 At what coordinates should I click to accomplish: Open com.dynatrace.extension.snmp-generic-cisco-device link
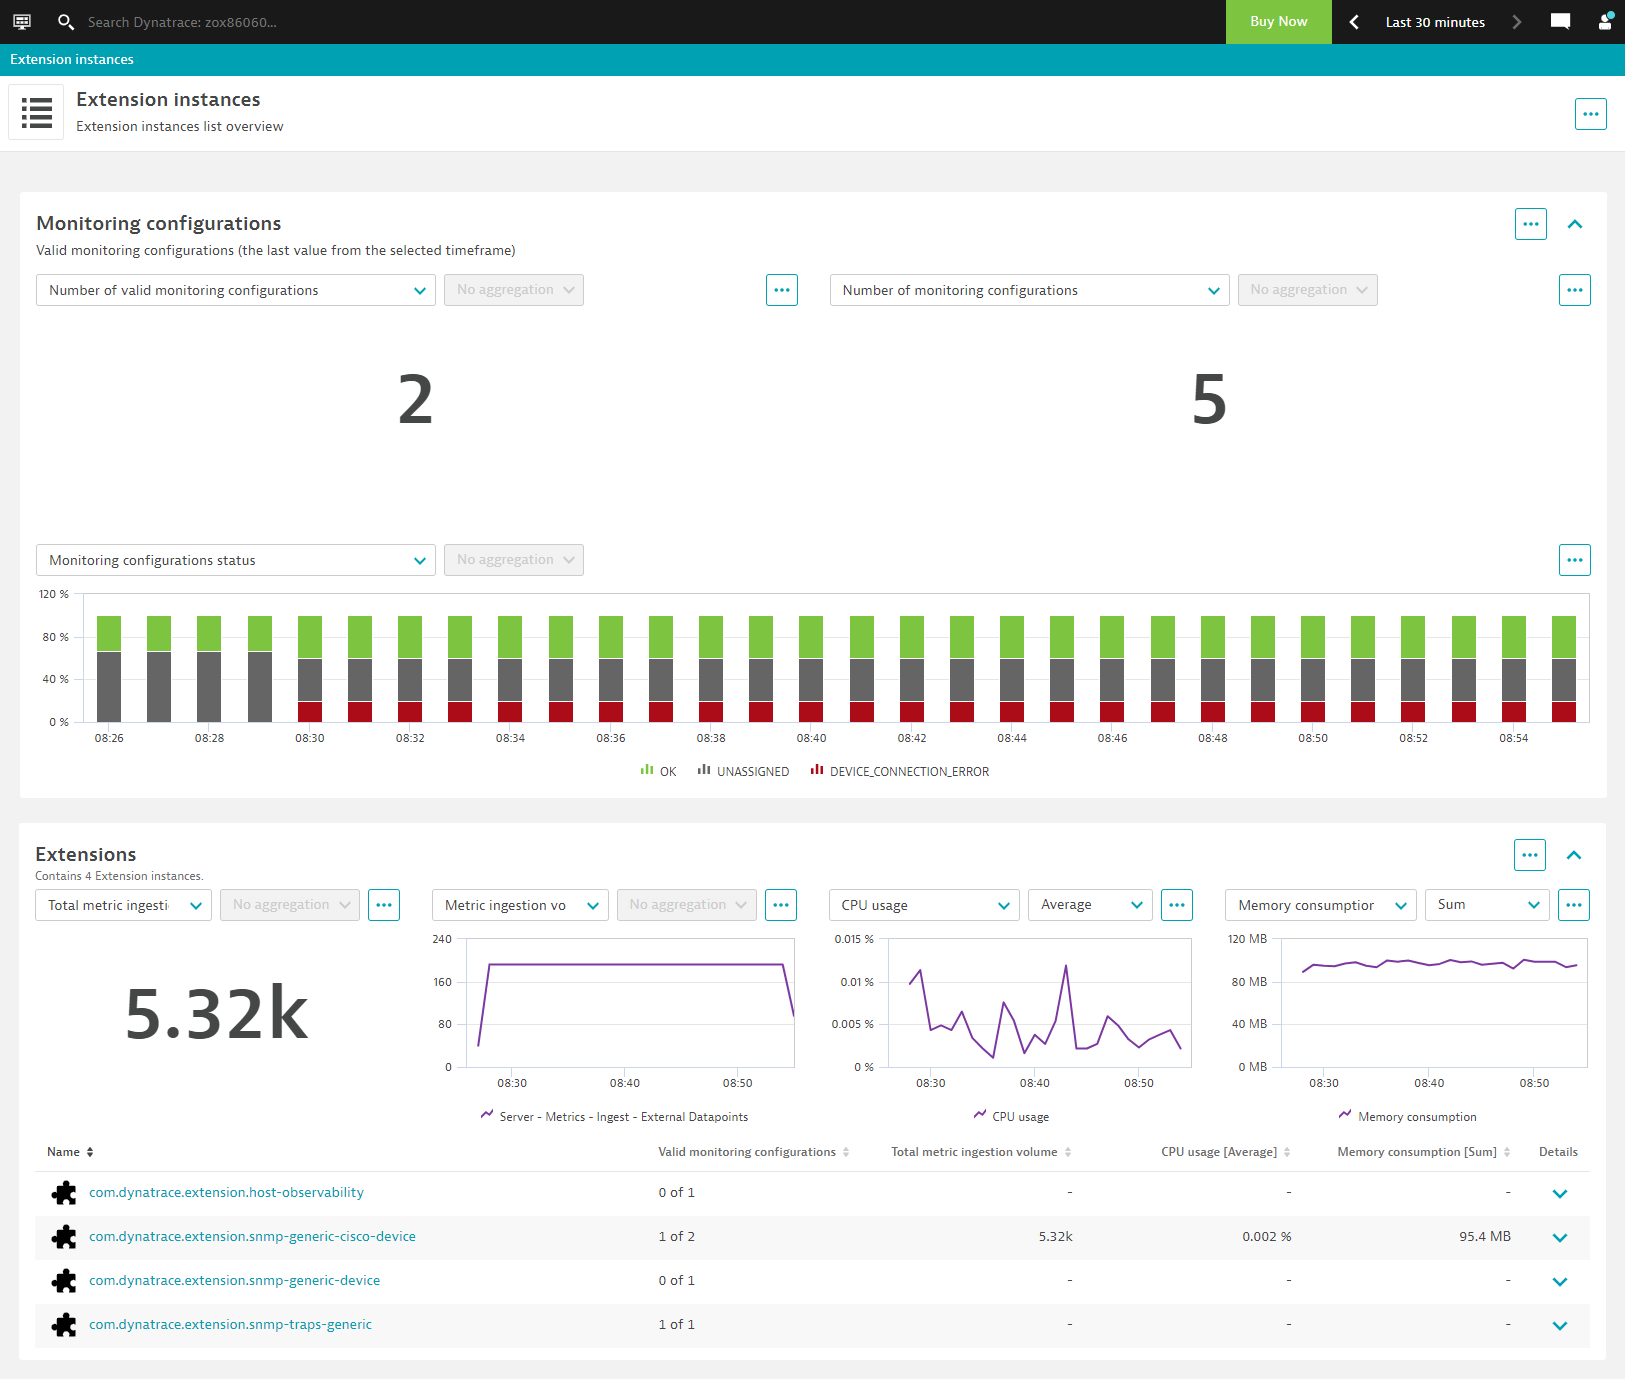pos(252,1236)
